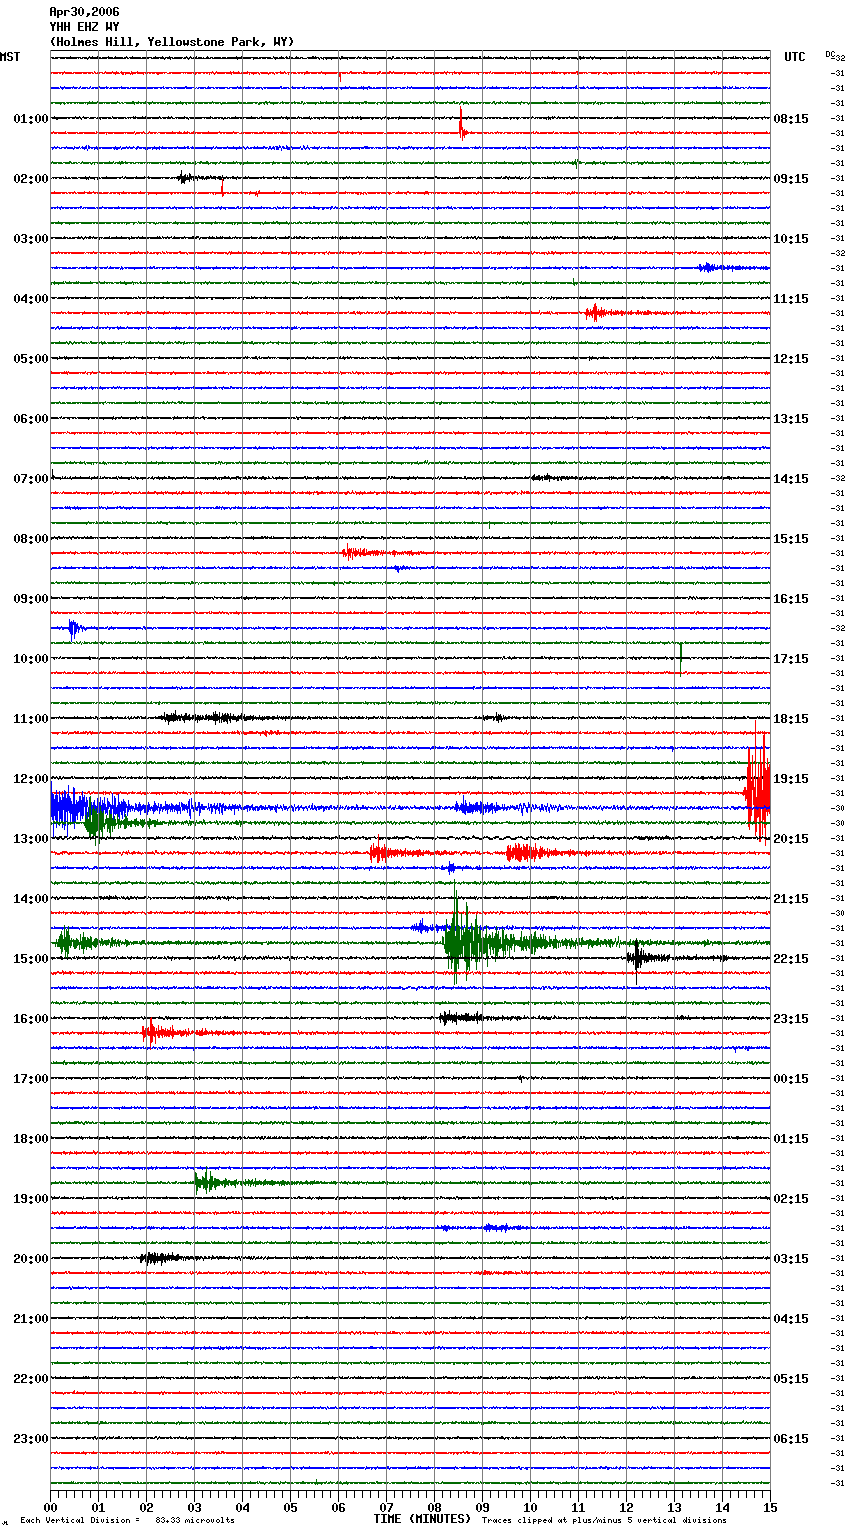Click the UTC time zone label
Viewport: 850px width, 1534px height.
pyautogui.click(x=795, y=57)
